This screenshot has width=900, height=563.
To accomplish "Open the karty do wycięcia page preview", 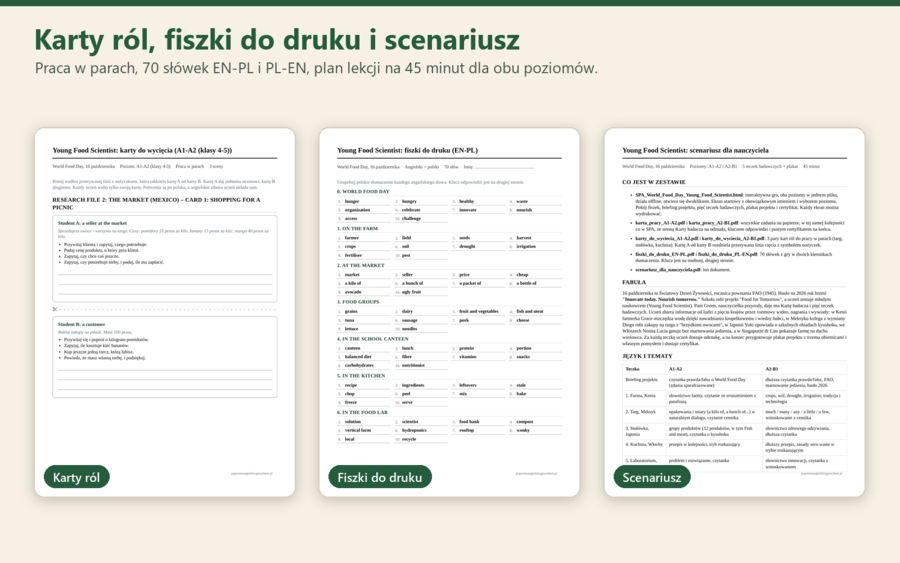I will [165, 312].
